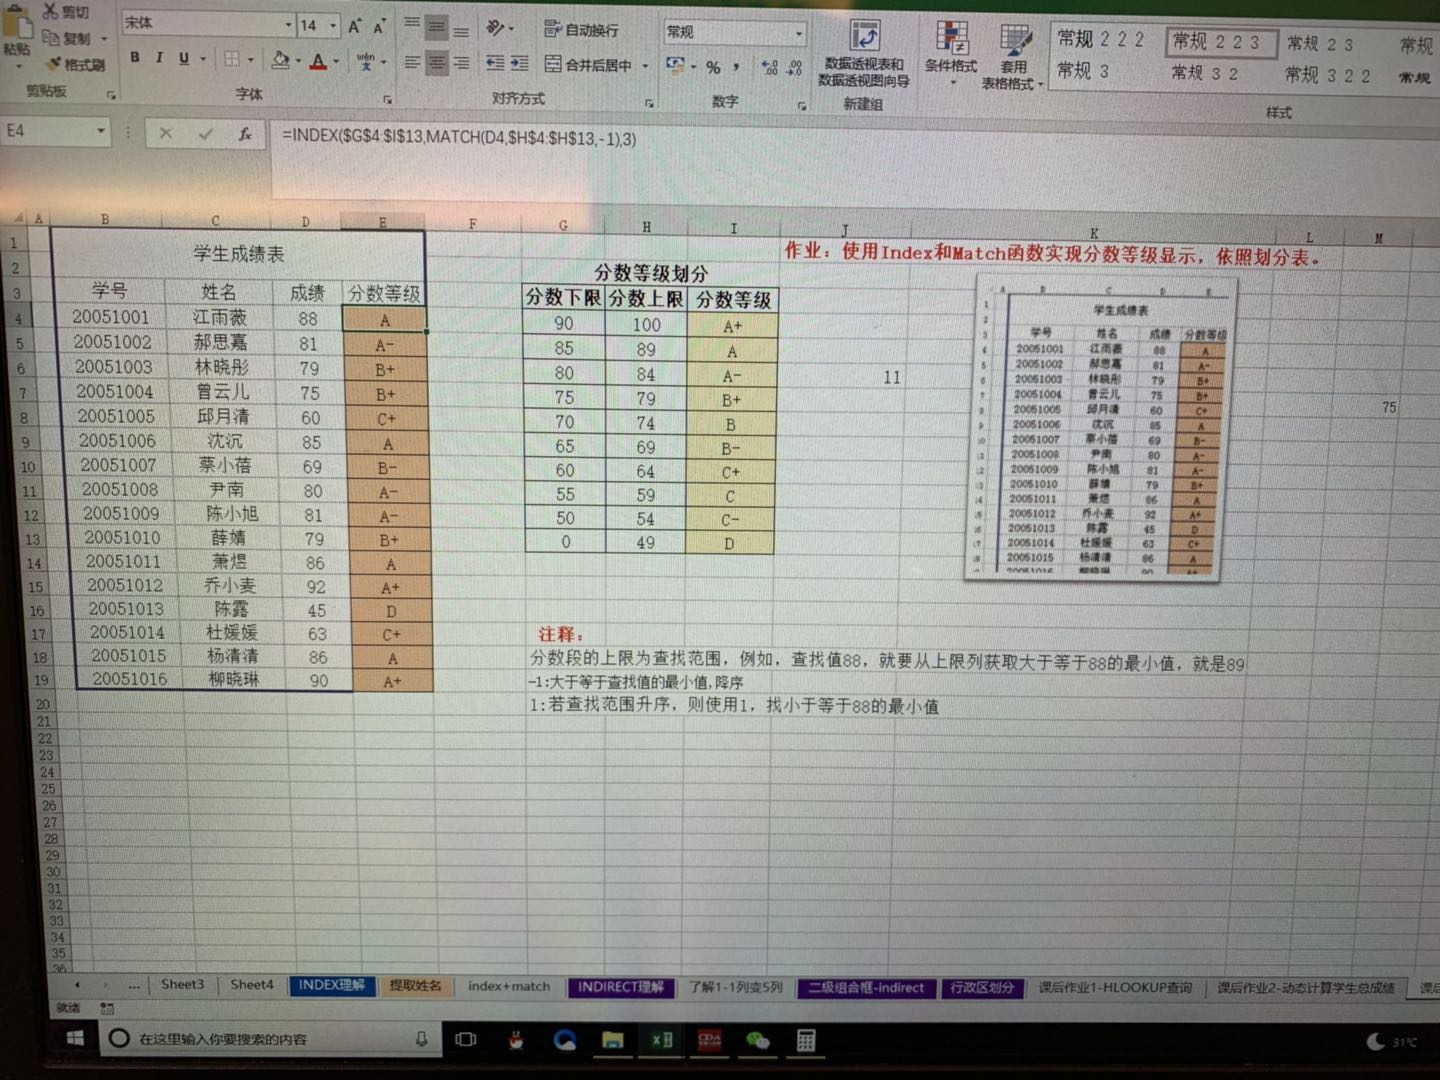Apply the 常规 2 2 2 cell style

click(1101, 39)
